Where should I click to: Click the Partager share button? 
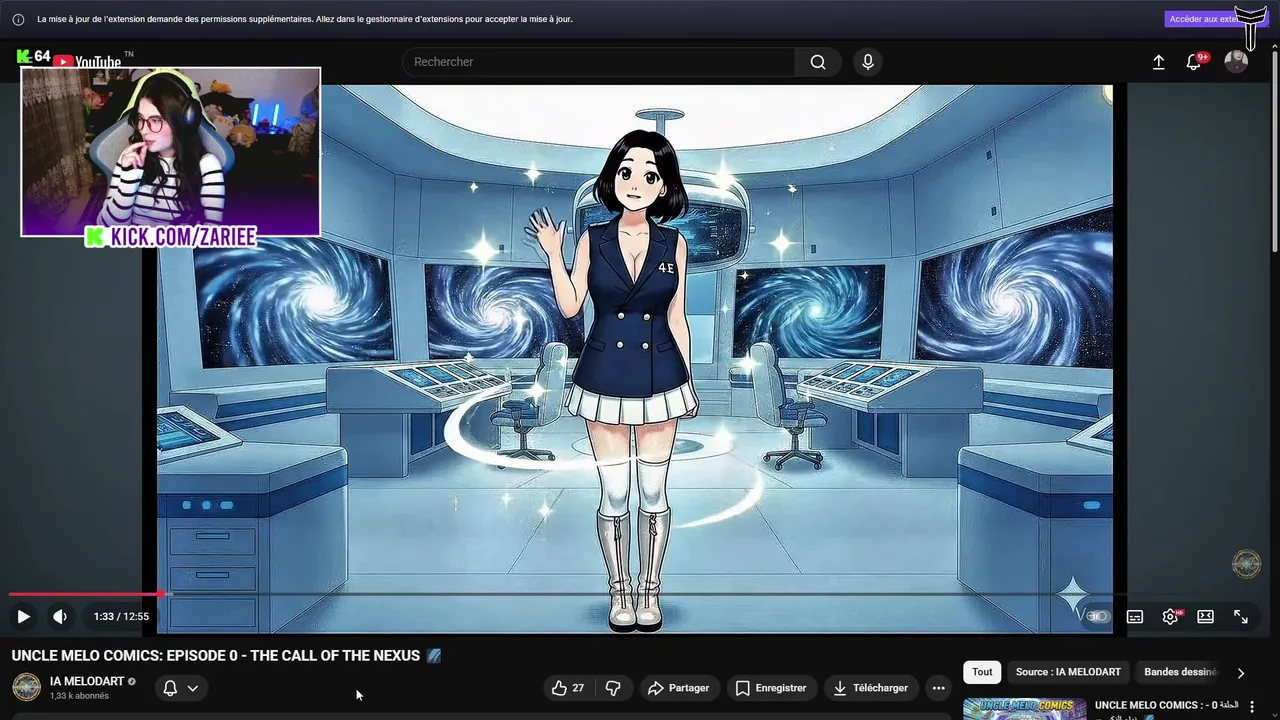pyautogui.click(x=678, y=688)
